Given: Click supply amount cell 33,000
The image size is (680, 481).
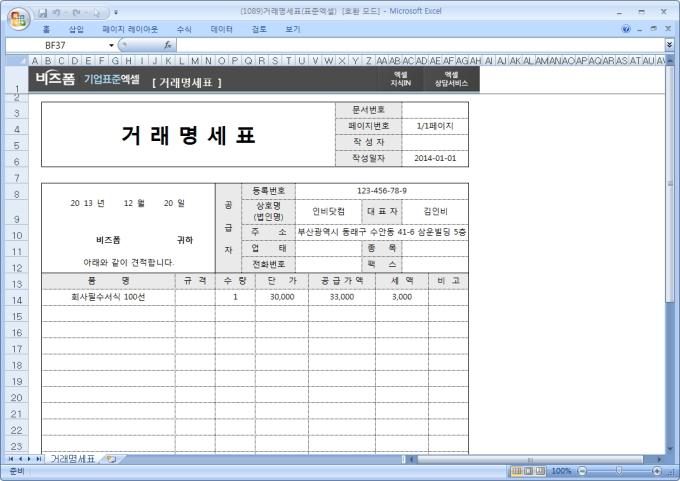Looking at the screenshot, I should pyautogui.click(x=342, y=297).
